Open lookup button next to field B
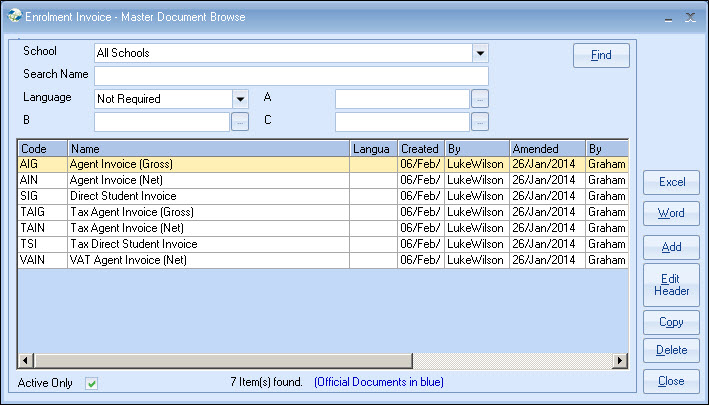The height and width of the screenshot is (405, 709). point(240,122)
